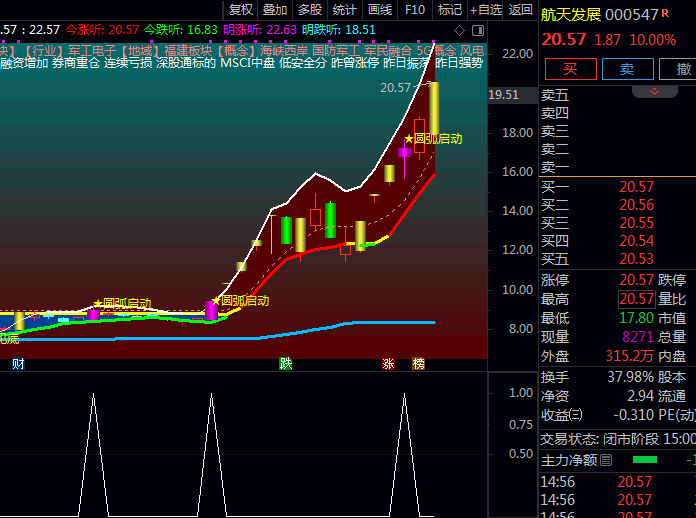Click the green 跌 marker
Screen dimensions: 696x518
pyautogui.click(x=285, y=364)
